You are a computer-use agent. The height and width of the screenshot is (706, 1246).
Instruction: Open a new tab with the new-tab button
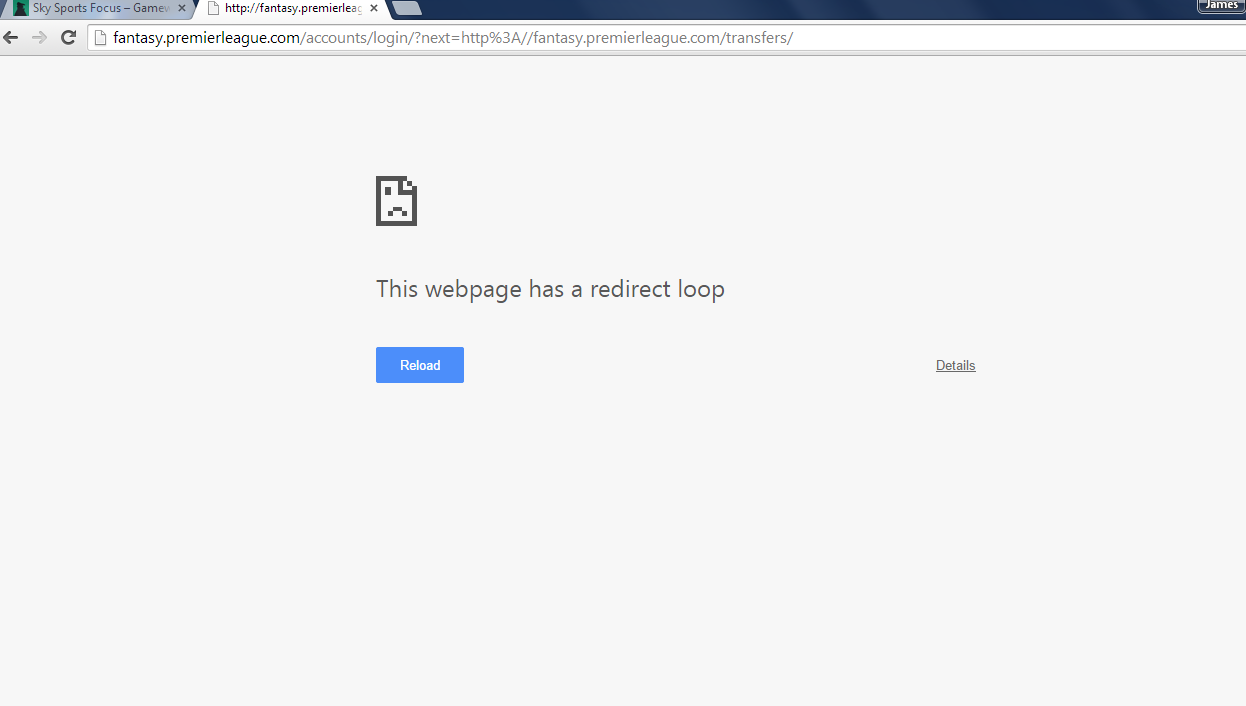tap(407, 8)
